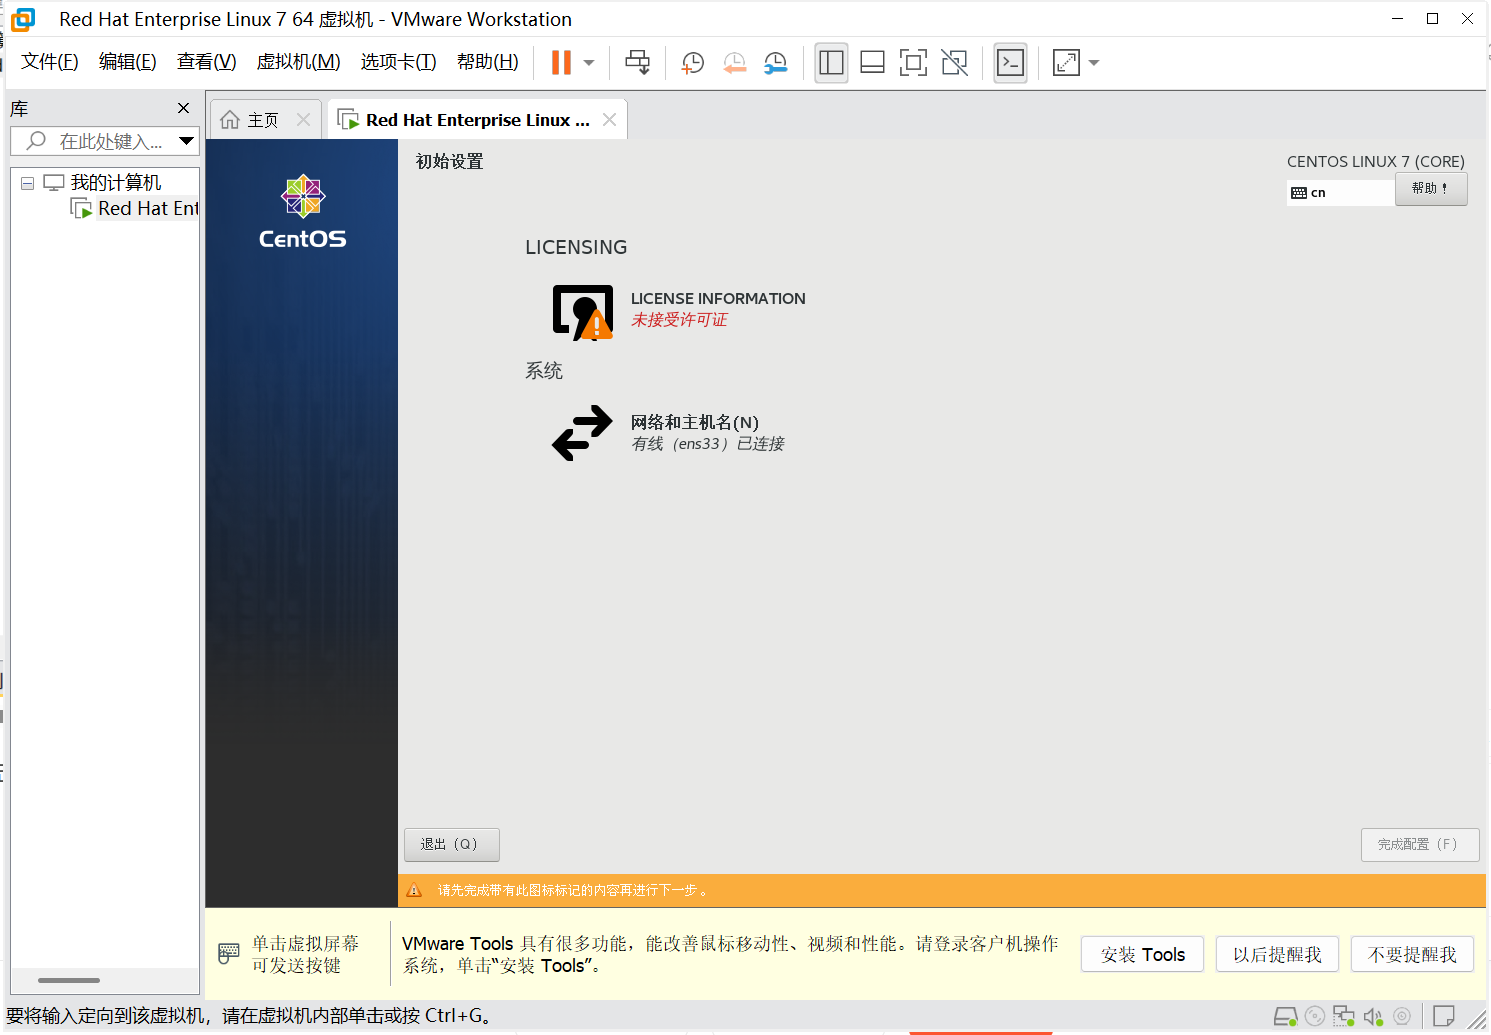Click the 安装 Tools button

(1142, 954)
